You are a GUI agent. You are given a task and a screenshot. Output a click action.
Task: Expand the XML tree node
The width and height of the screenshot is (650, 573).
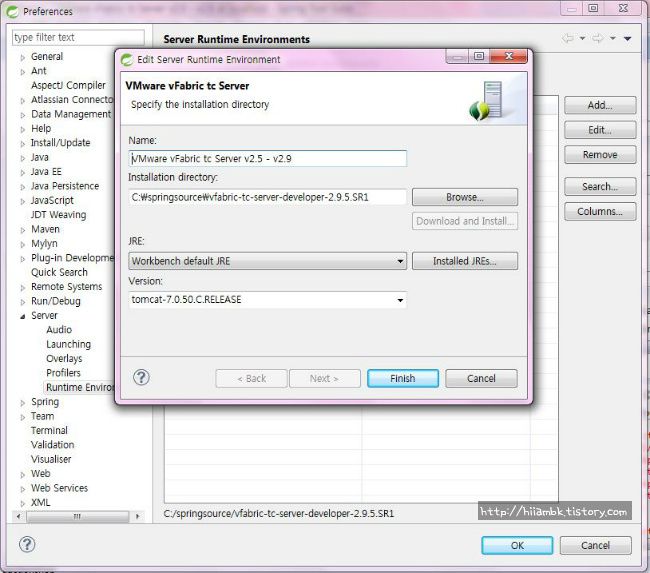coord(23,503)
